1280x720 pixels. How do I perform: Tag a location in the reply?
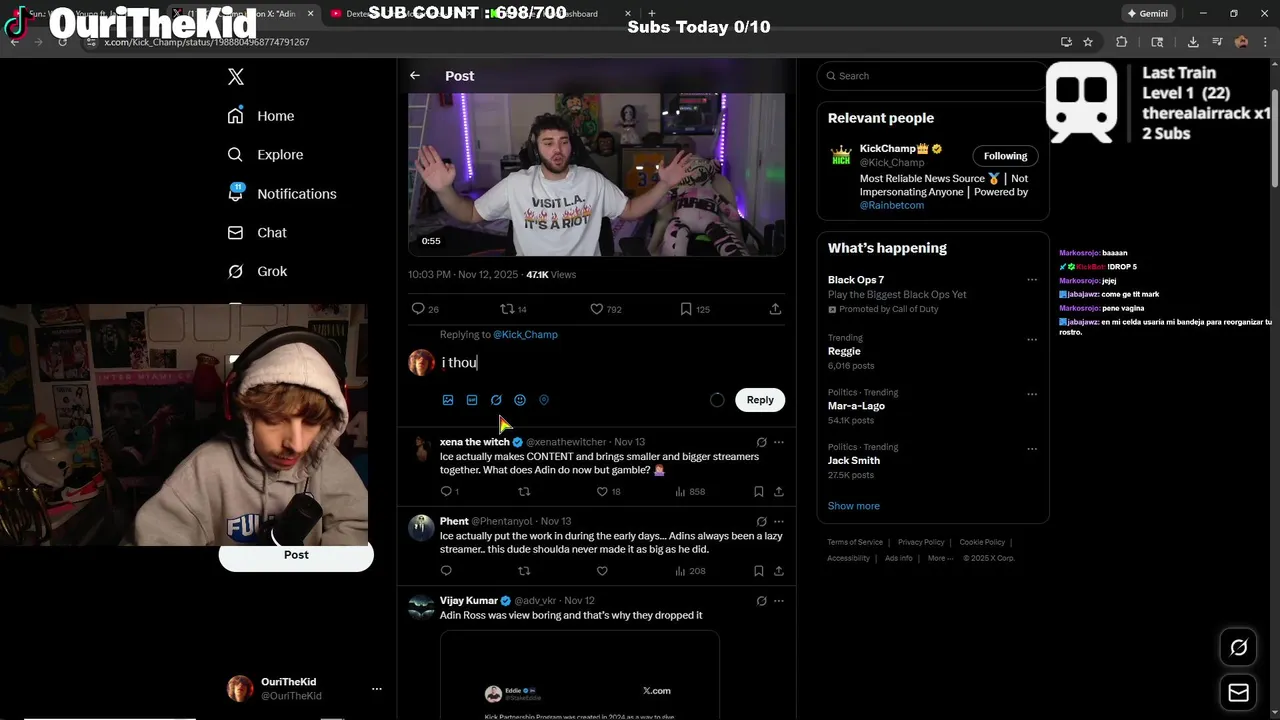pyautogui.click(x=544, y=400)
